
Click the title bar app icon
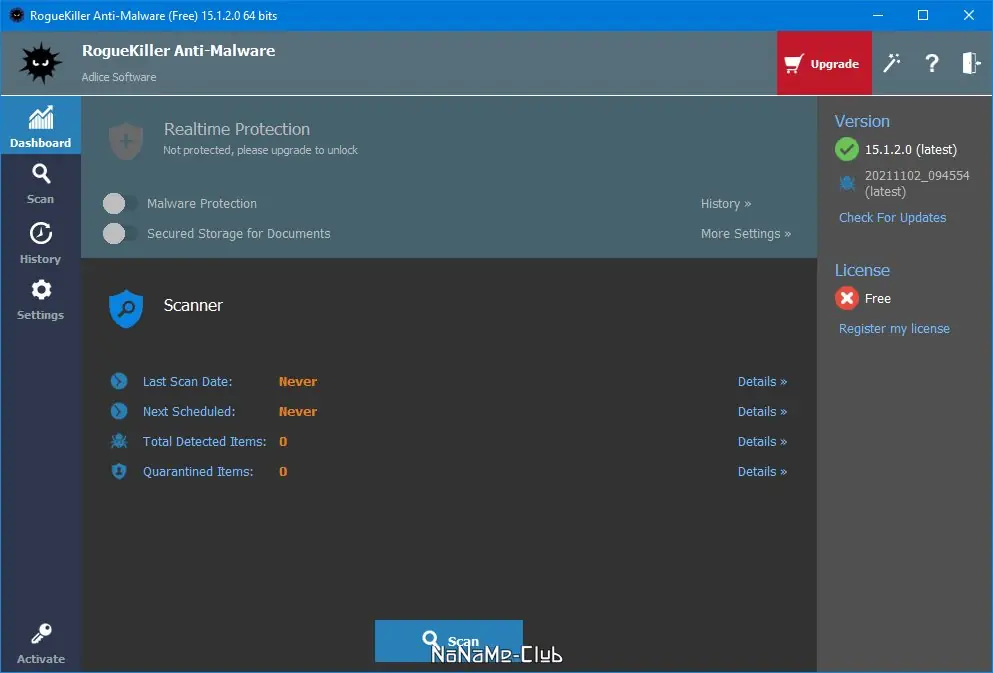coord(17,15)
